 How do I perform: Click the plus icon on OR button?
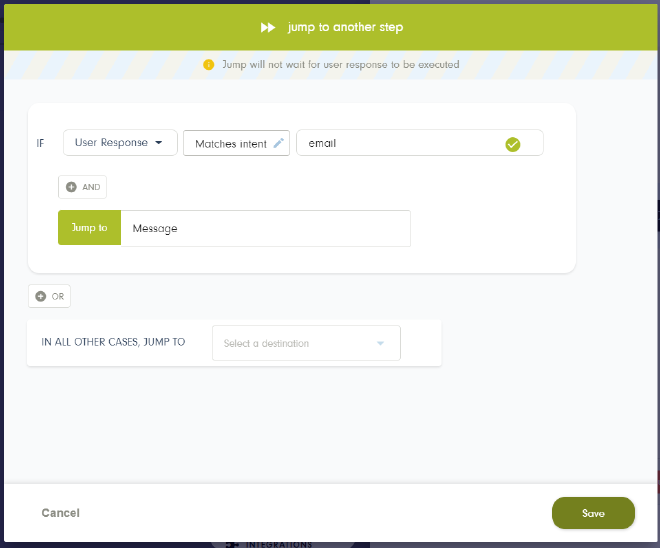pyautogui.click(x=40, y=296)
